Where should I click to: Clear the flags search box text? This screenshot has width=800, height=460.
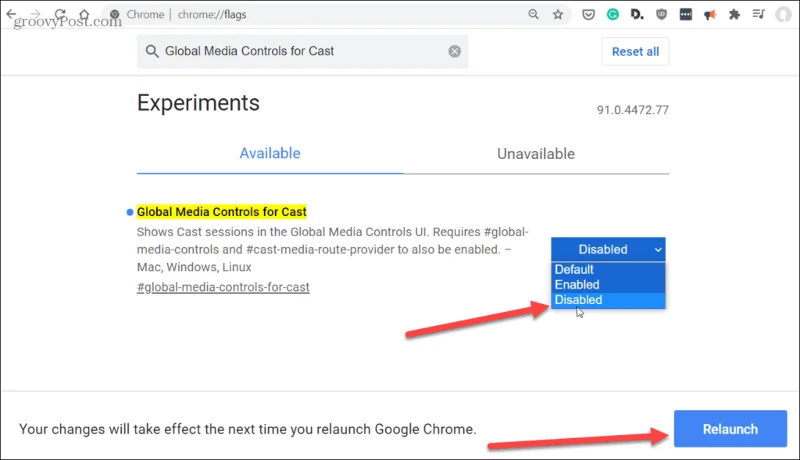[x=455, y=51]
